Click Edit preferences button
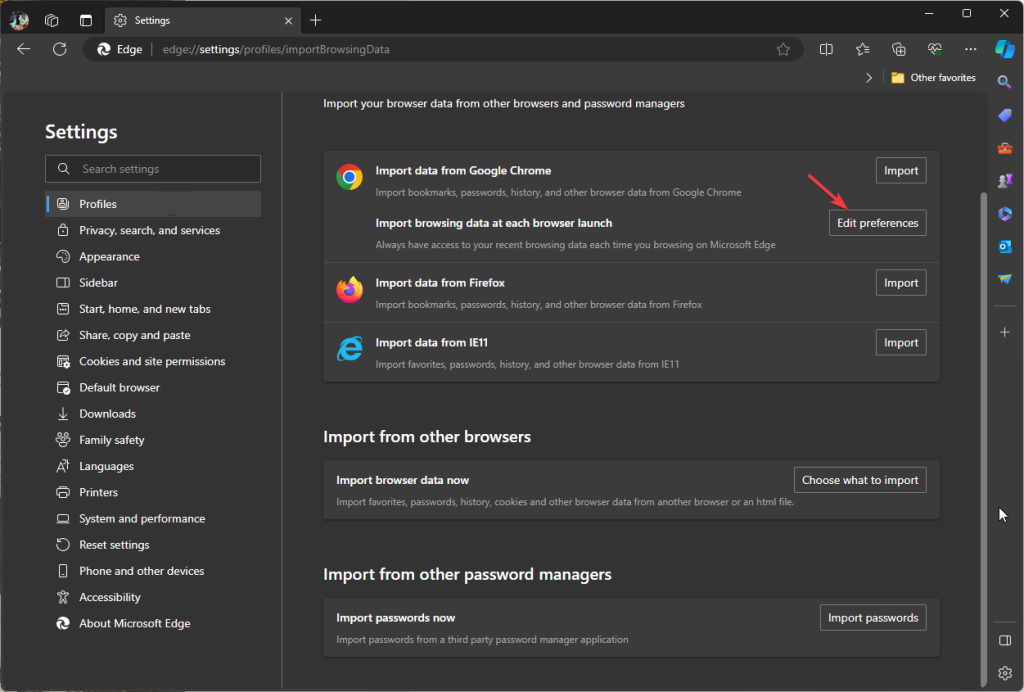 point(877,223)
